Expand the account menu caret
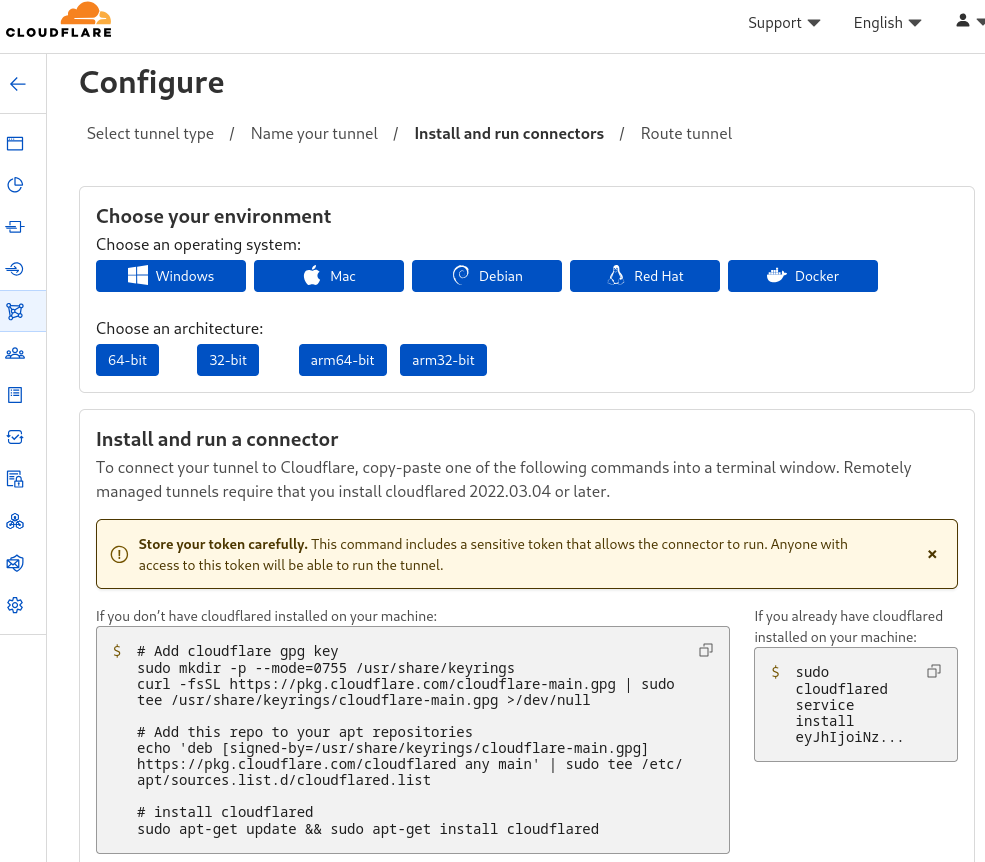985x862 pixels. tap(980, 22)
